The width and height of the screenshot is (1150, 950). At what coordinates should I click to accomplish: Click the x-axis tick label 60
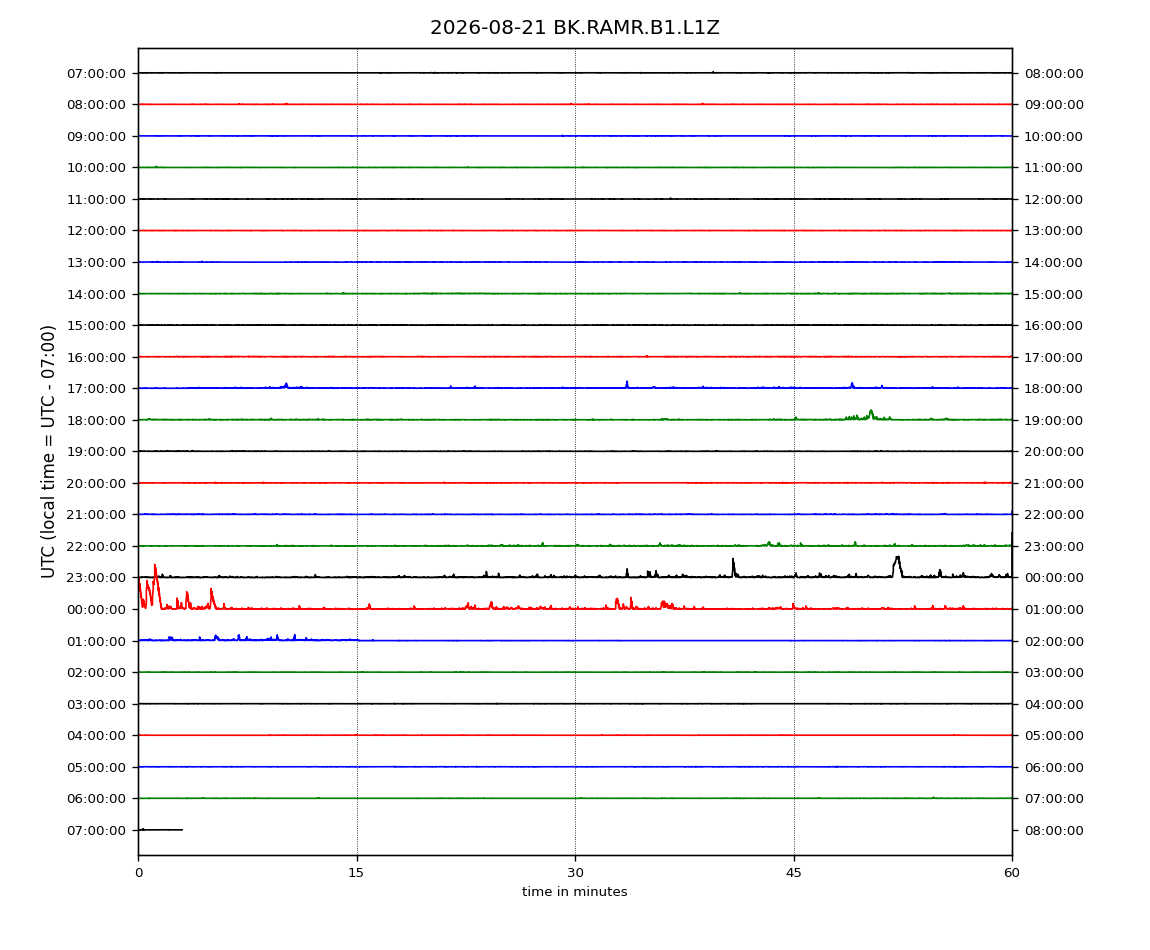tap(1012, 873)
